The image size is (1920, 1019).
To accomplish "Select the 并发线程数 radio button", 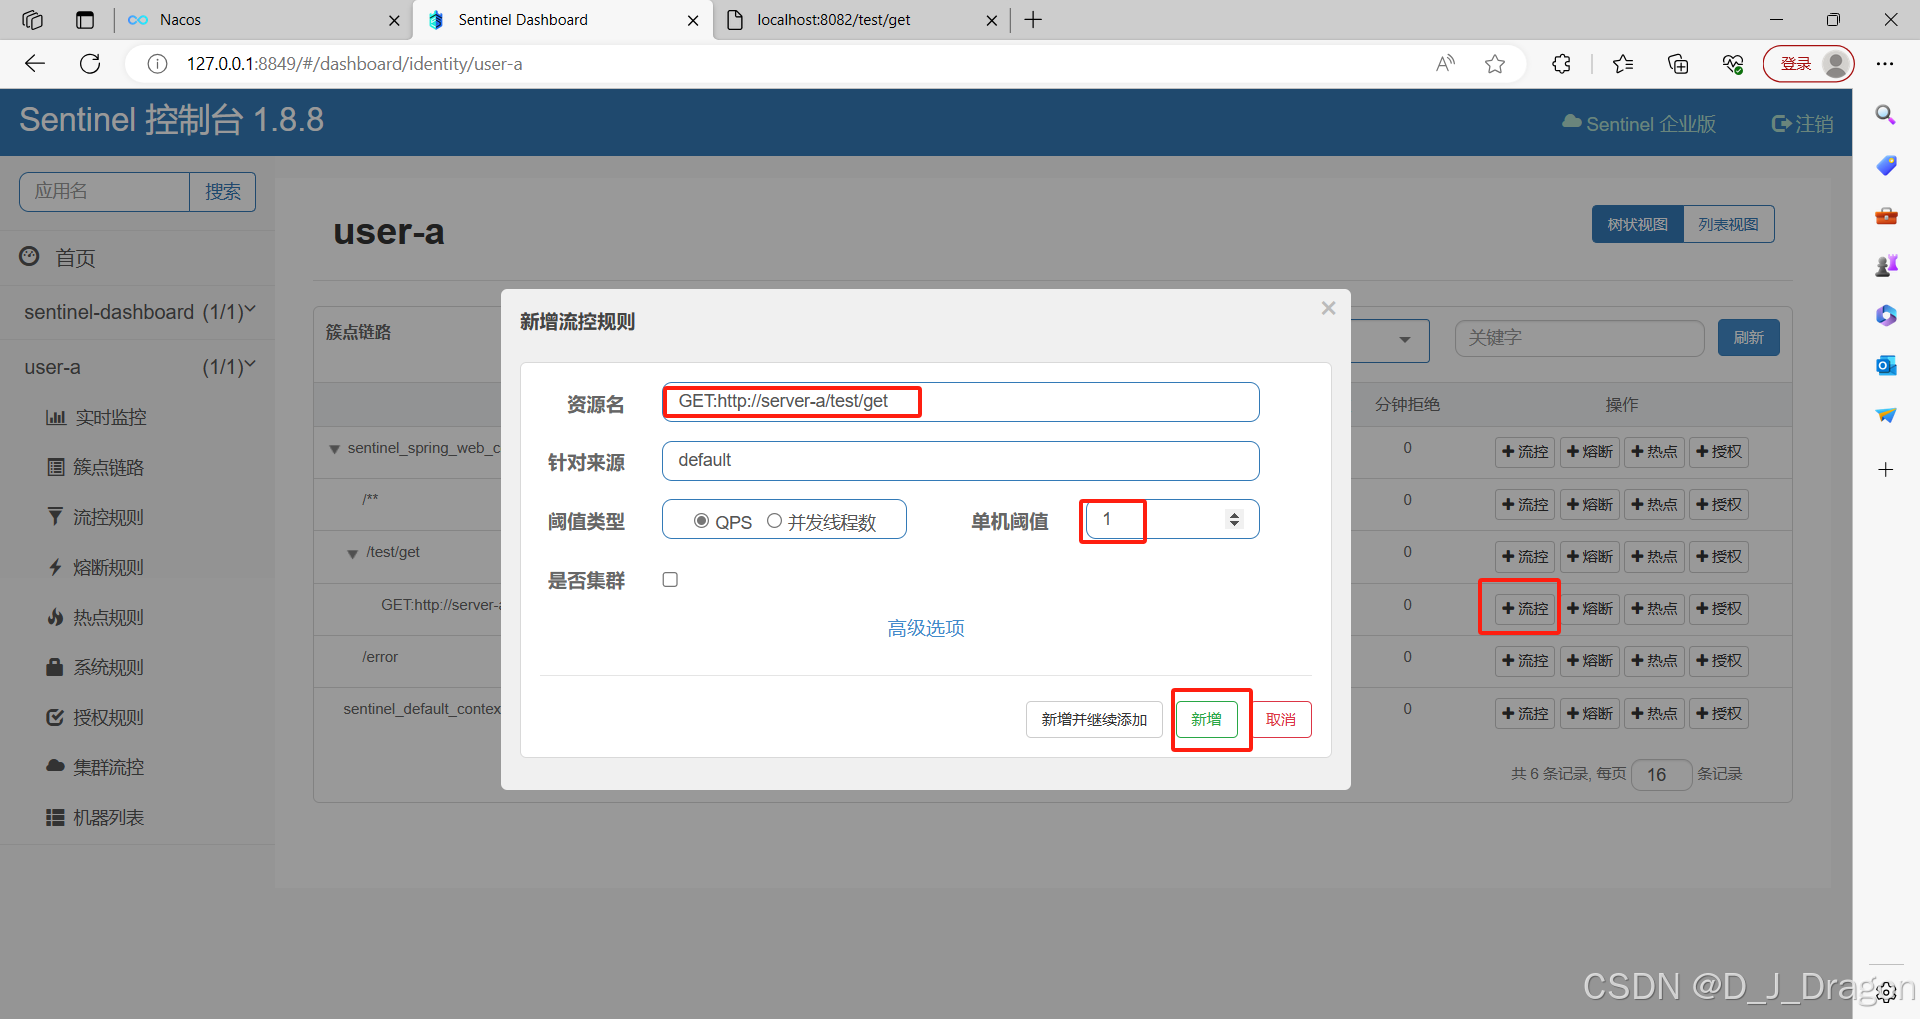I will click(774, 521).
